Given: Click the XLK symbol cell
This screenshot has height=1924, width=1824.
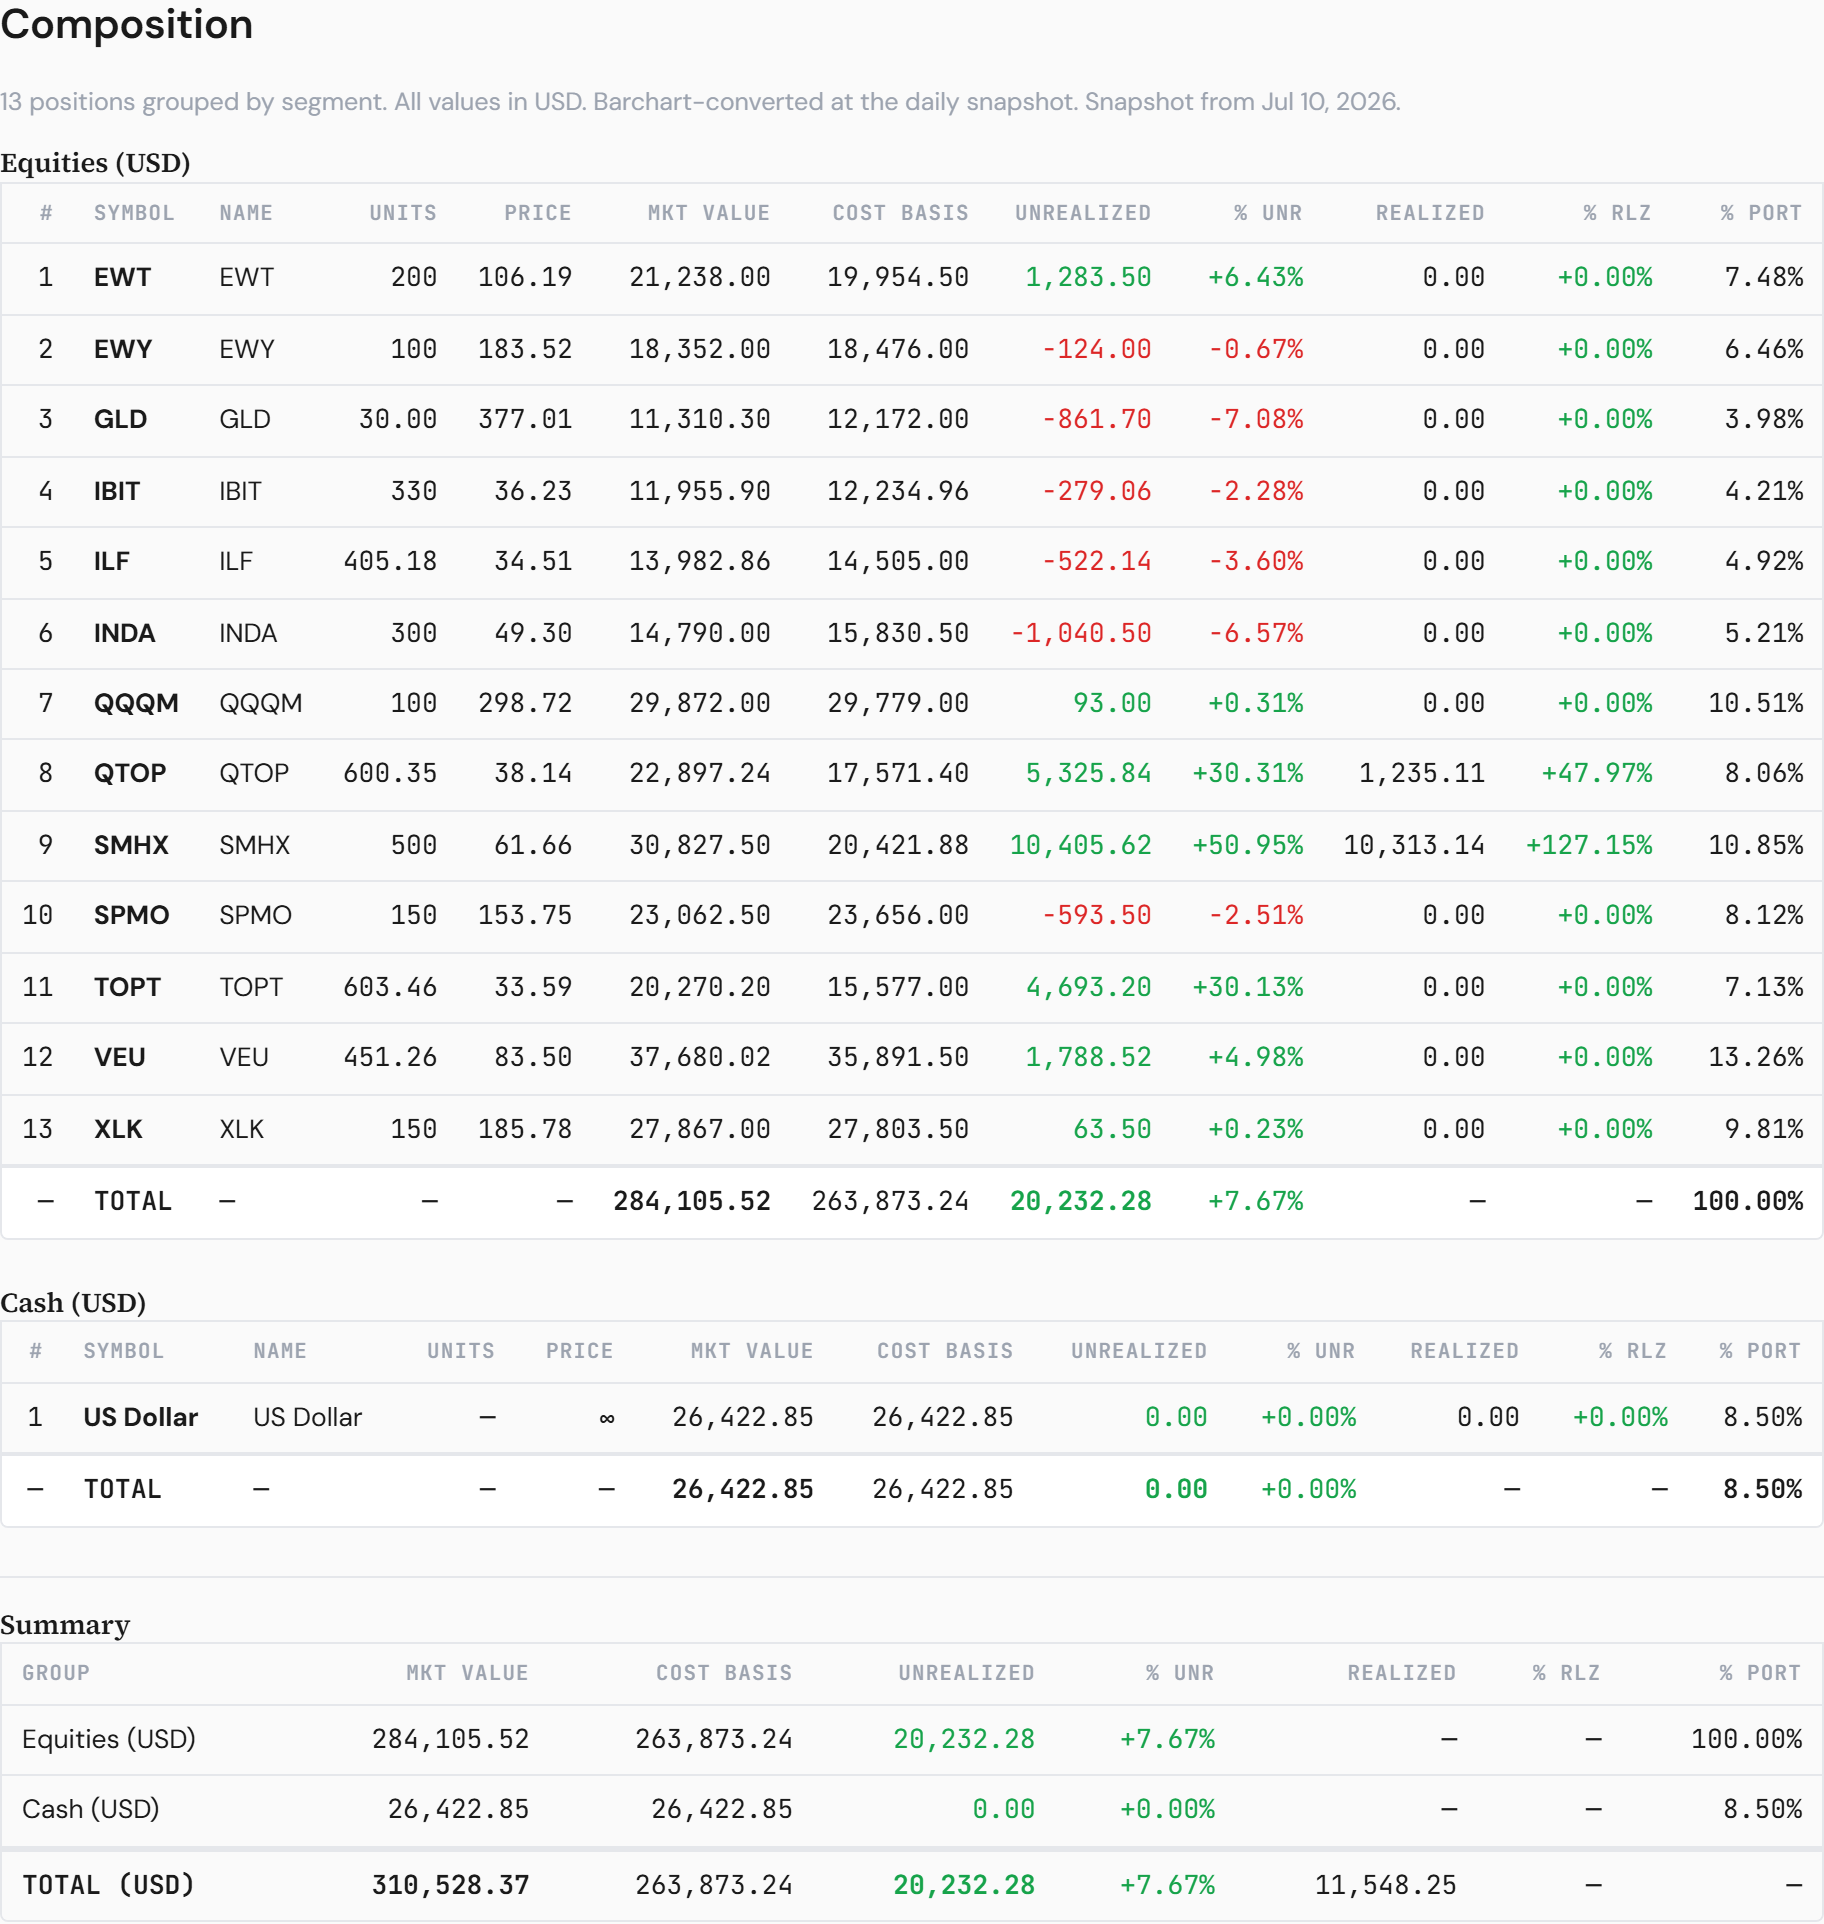Looking at the screenshot, I should point(118,1129).
